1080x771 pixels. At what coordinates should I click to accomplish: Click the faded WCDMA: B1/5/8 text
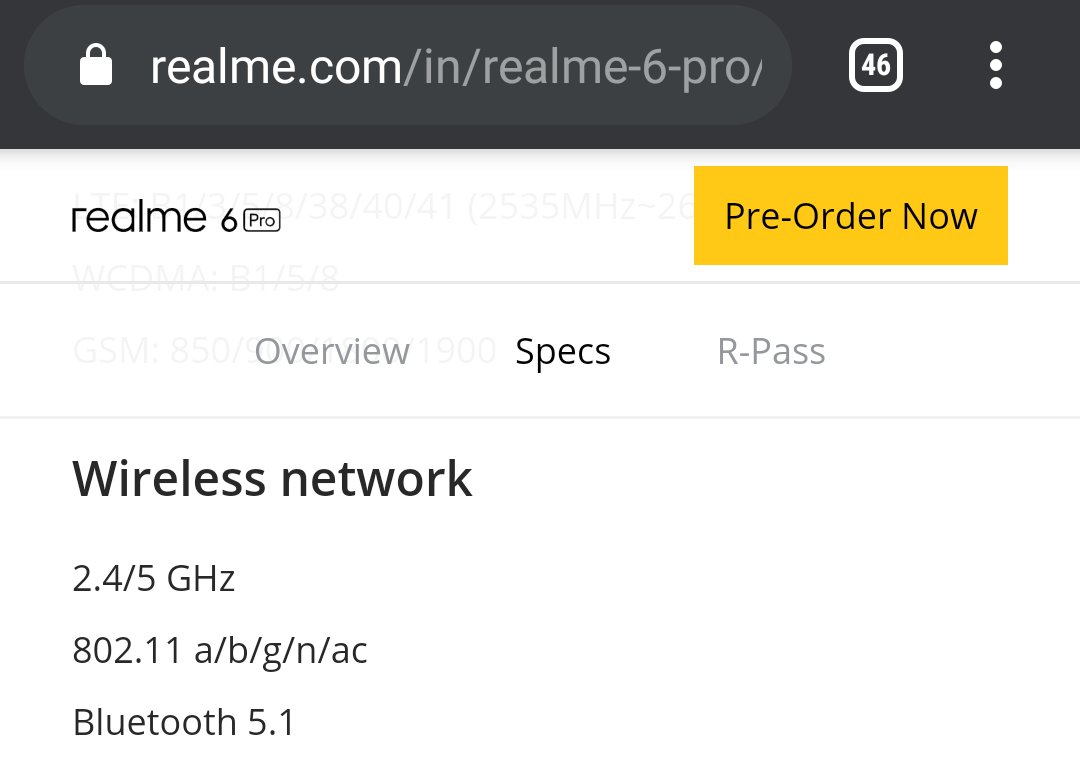[206, 278]
